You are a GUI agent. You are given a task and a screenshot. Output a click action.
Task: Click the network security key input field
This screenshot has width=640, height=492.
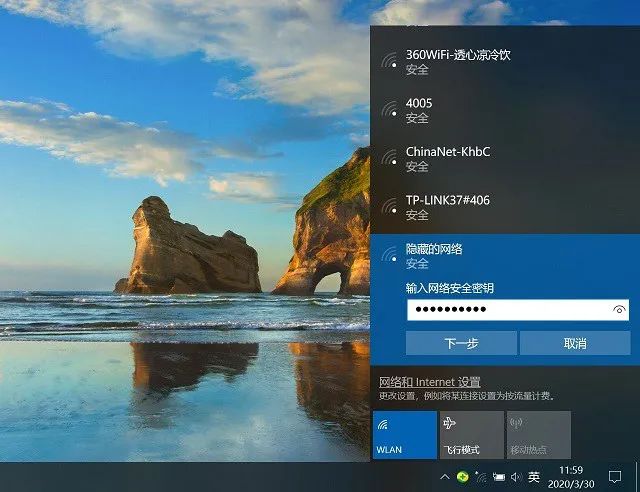(506, 311)
